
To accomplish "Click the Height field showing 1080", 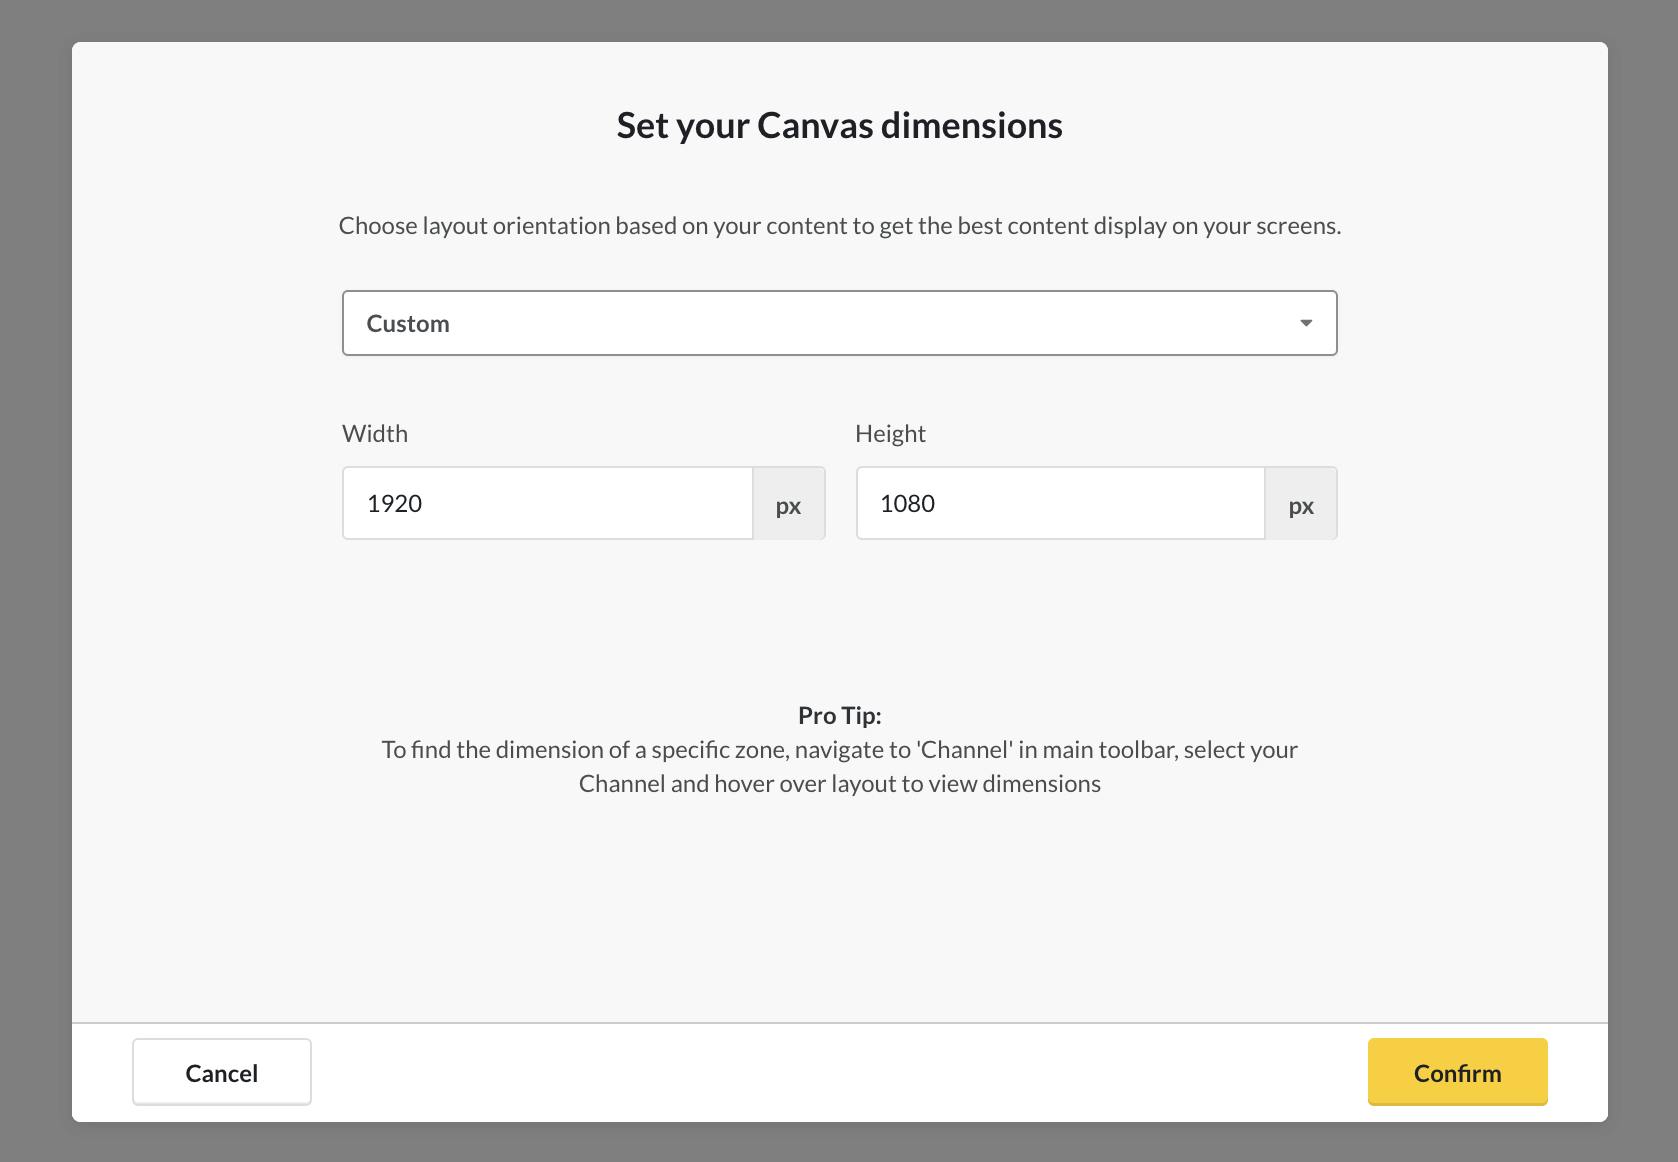I will (x=1060, y=503).
